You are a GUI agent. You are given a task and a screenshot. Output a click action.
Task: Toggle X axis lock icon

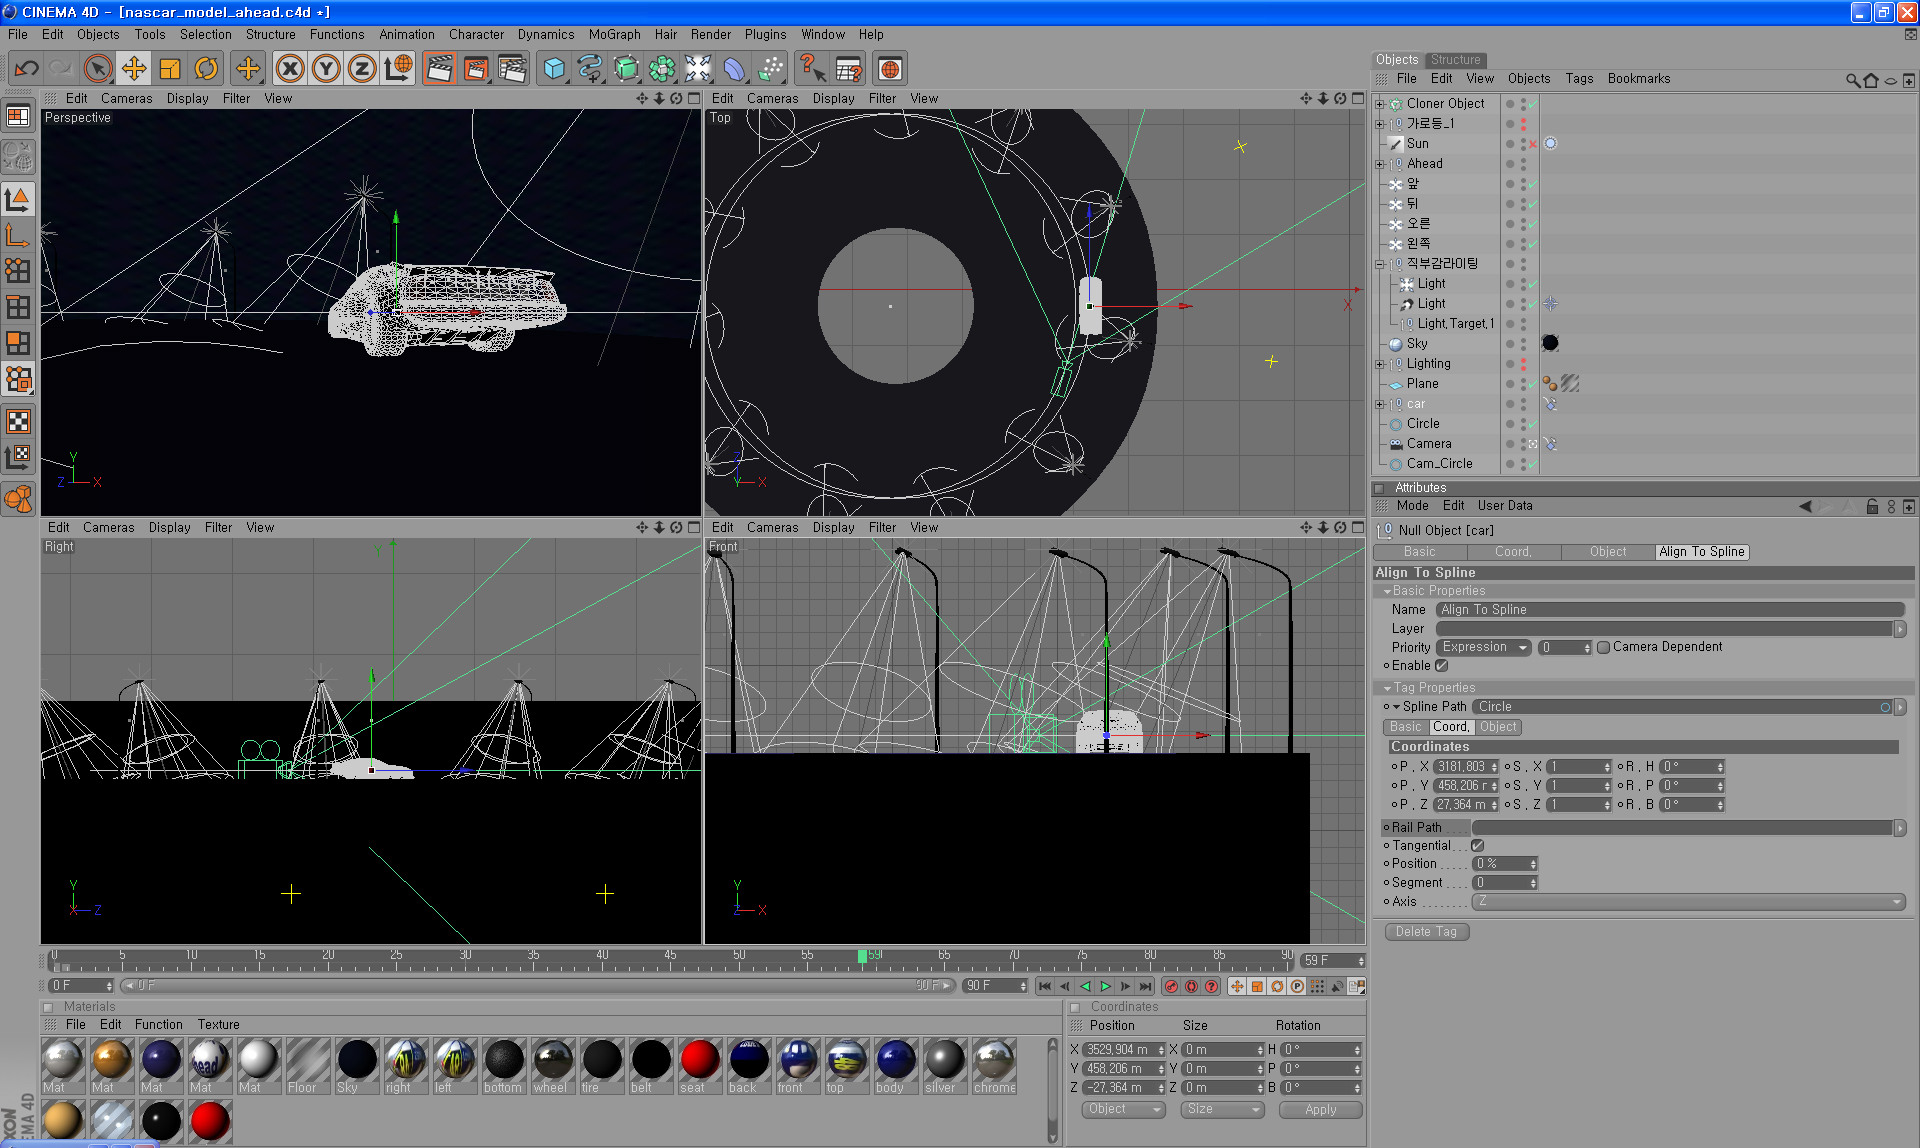click(x=290, y=68)
